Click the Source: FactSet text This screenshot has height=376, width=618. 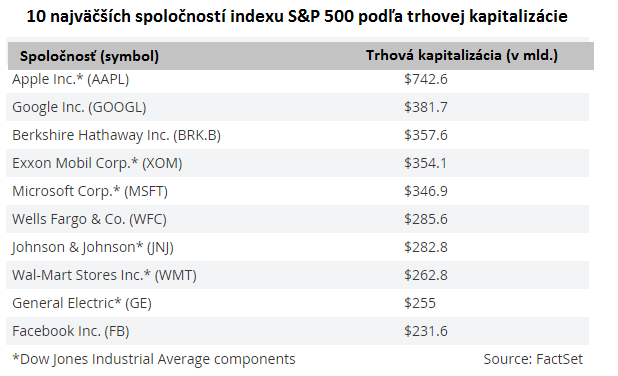click(x=533, y=359)
